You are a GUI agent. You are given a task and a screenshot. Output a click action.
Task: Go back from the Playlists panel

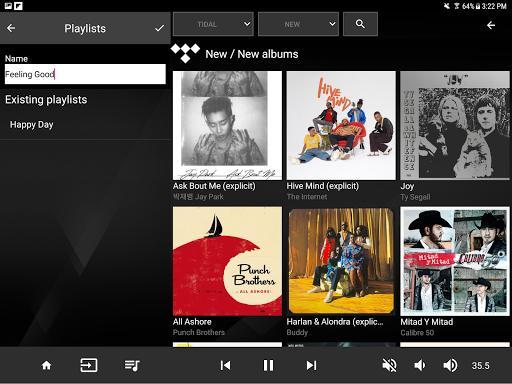[11, 28]
